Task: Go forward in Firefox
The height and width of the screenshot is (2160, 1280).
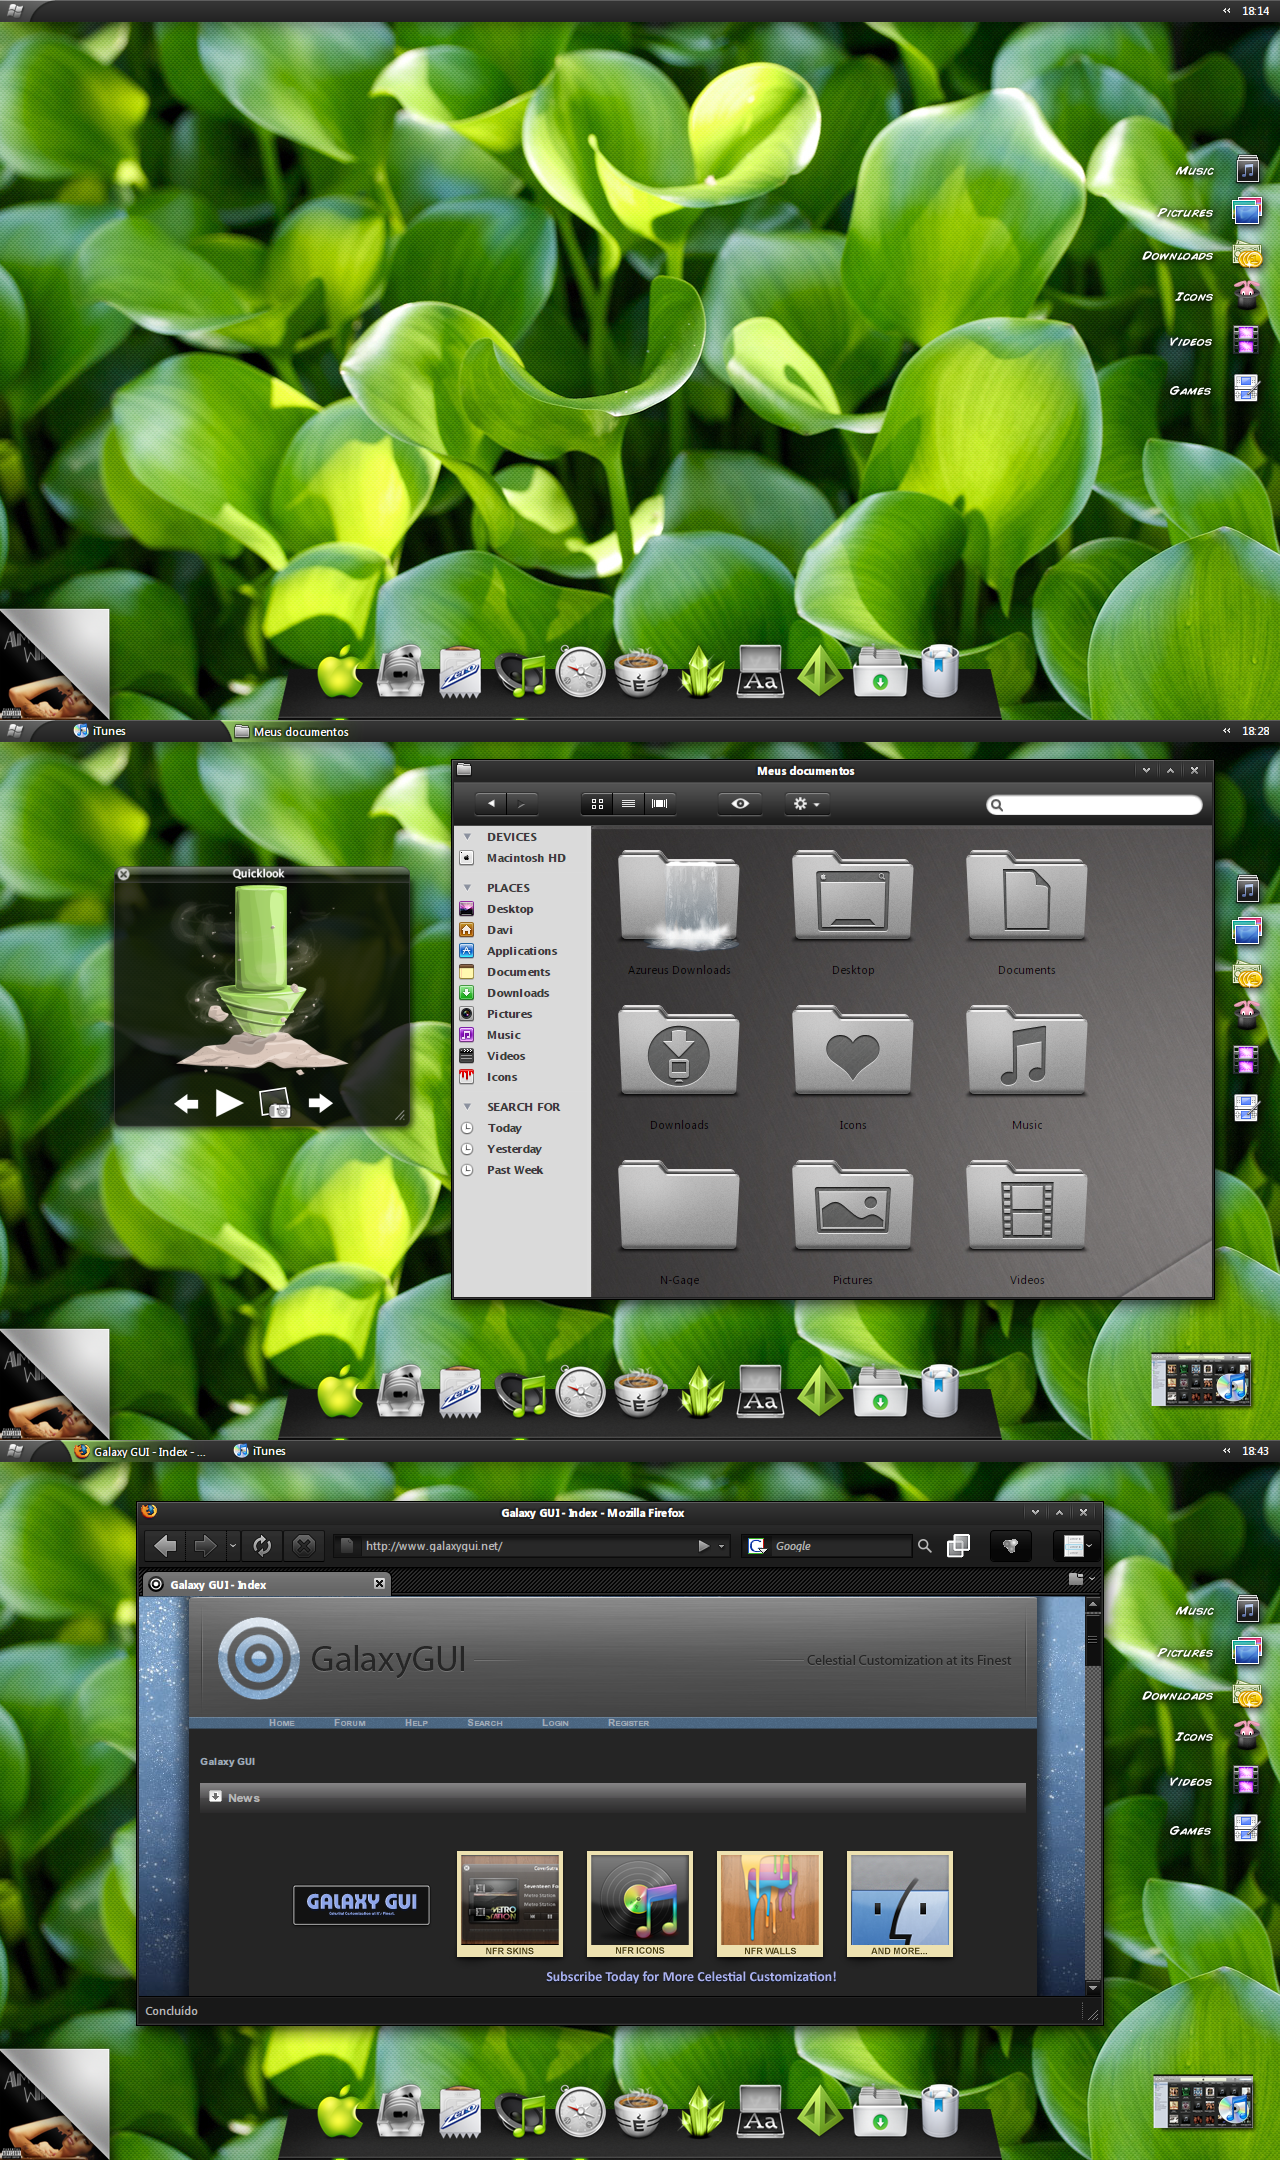Action: click(205, 1546)
